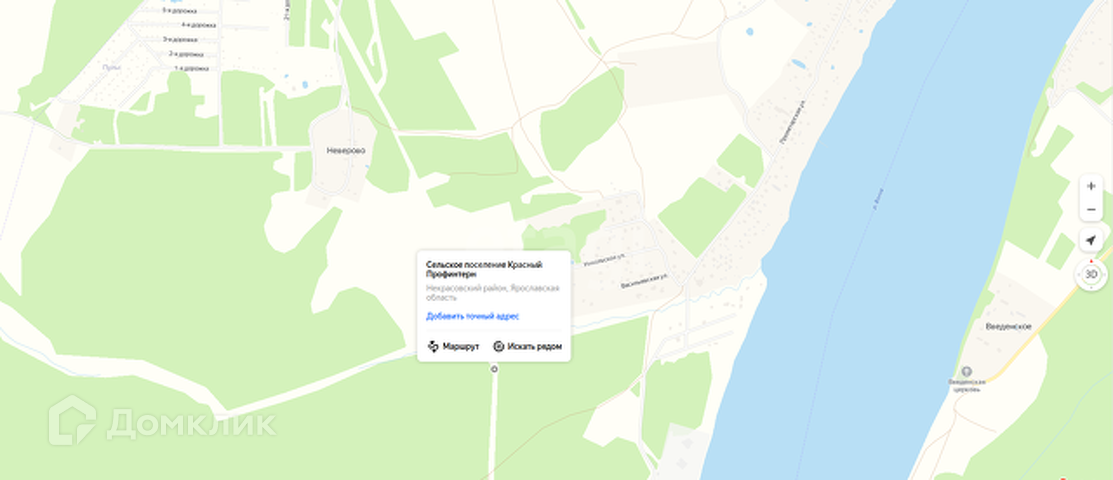Select the Введенская церковь church icon
The height and width of the screenshot is (480, 1113).
tap(966, 371)
